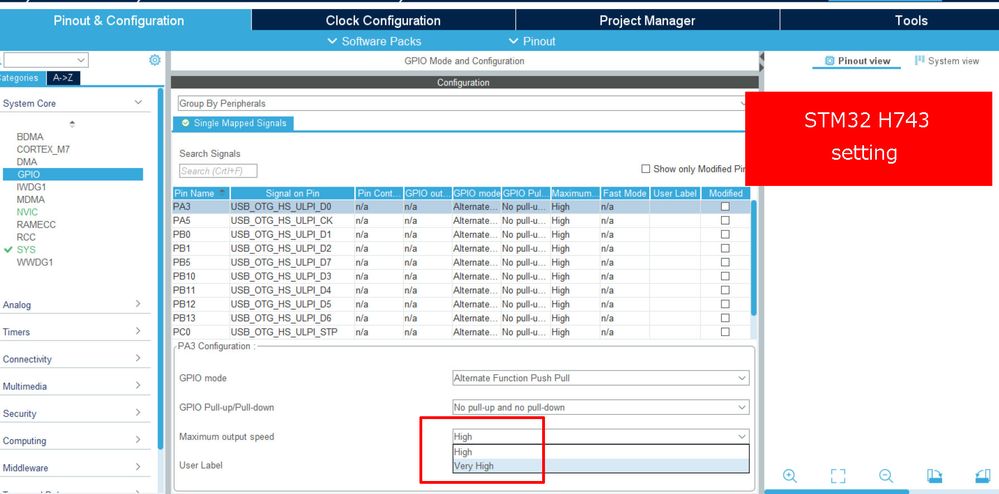Click the User Label column header
Image resolution: width=999 pixels, height=494 pixels.
[x=675, y=193]
